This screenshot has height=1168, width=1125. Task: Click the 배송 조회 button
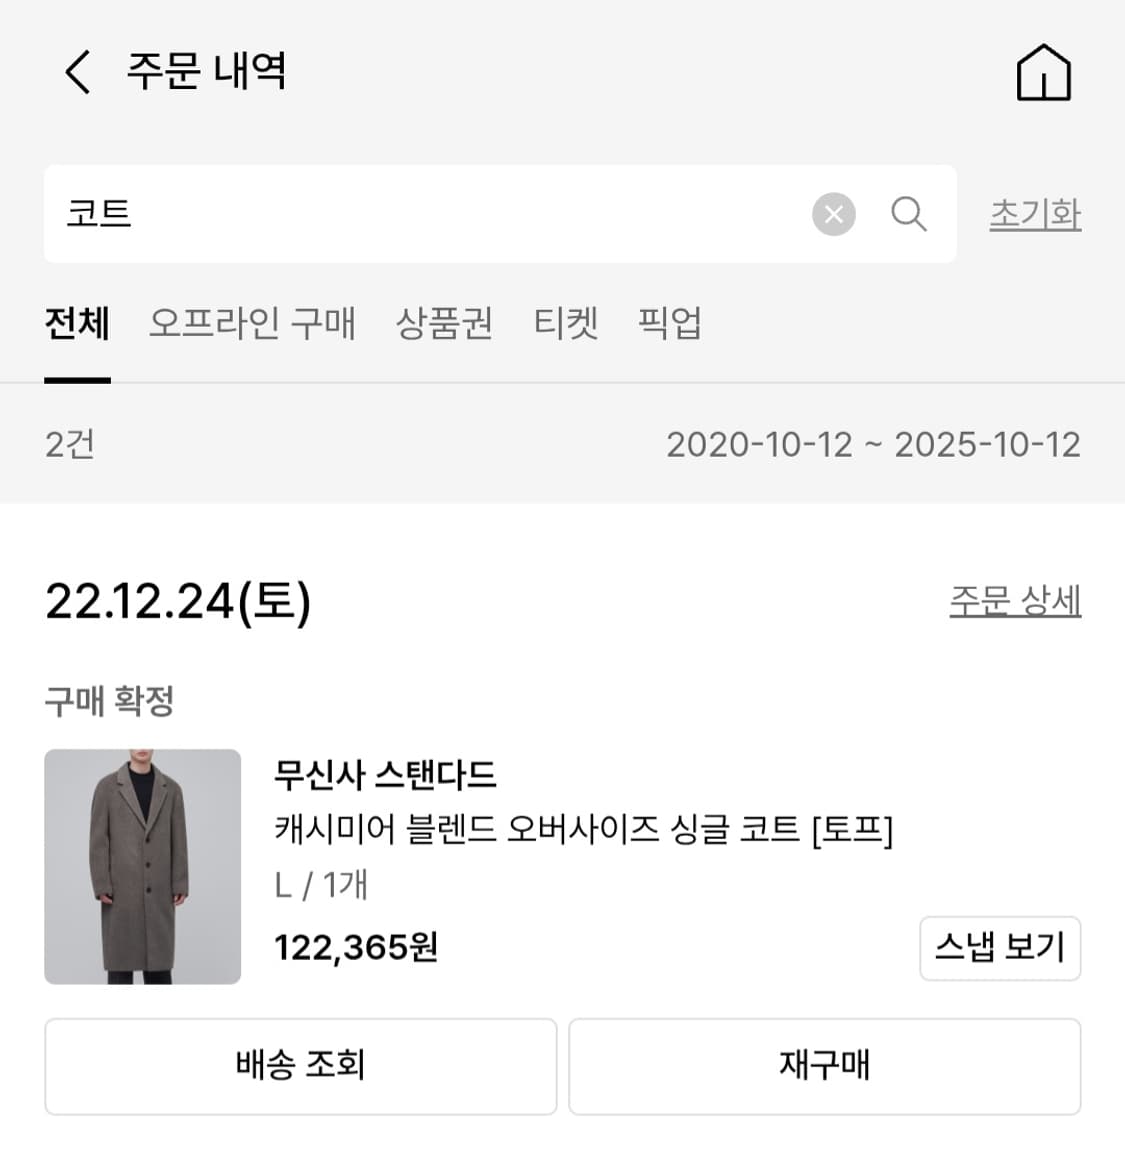click(x=300, y=1065)
